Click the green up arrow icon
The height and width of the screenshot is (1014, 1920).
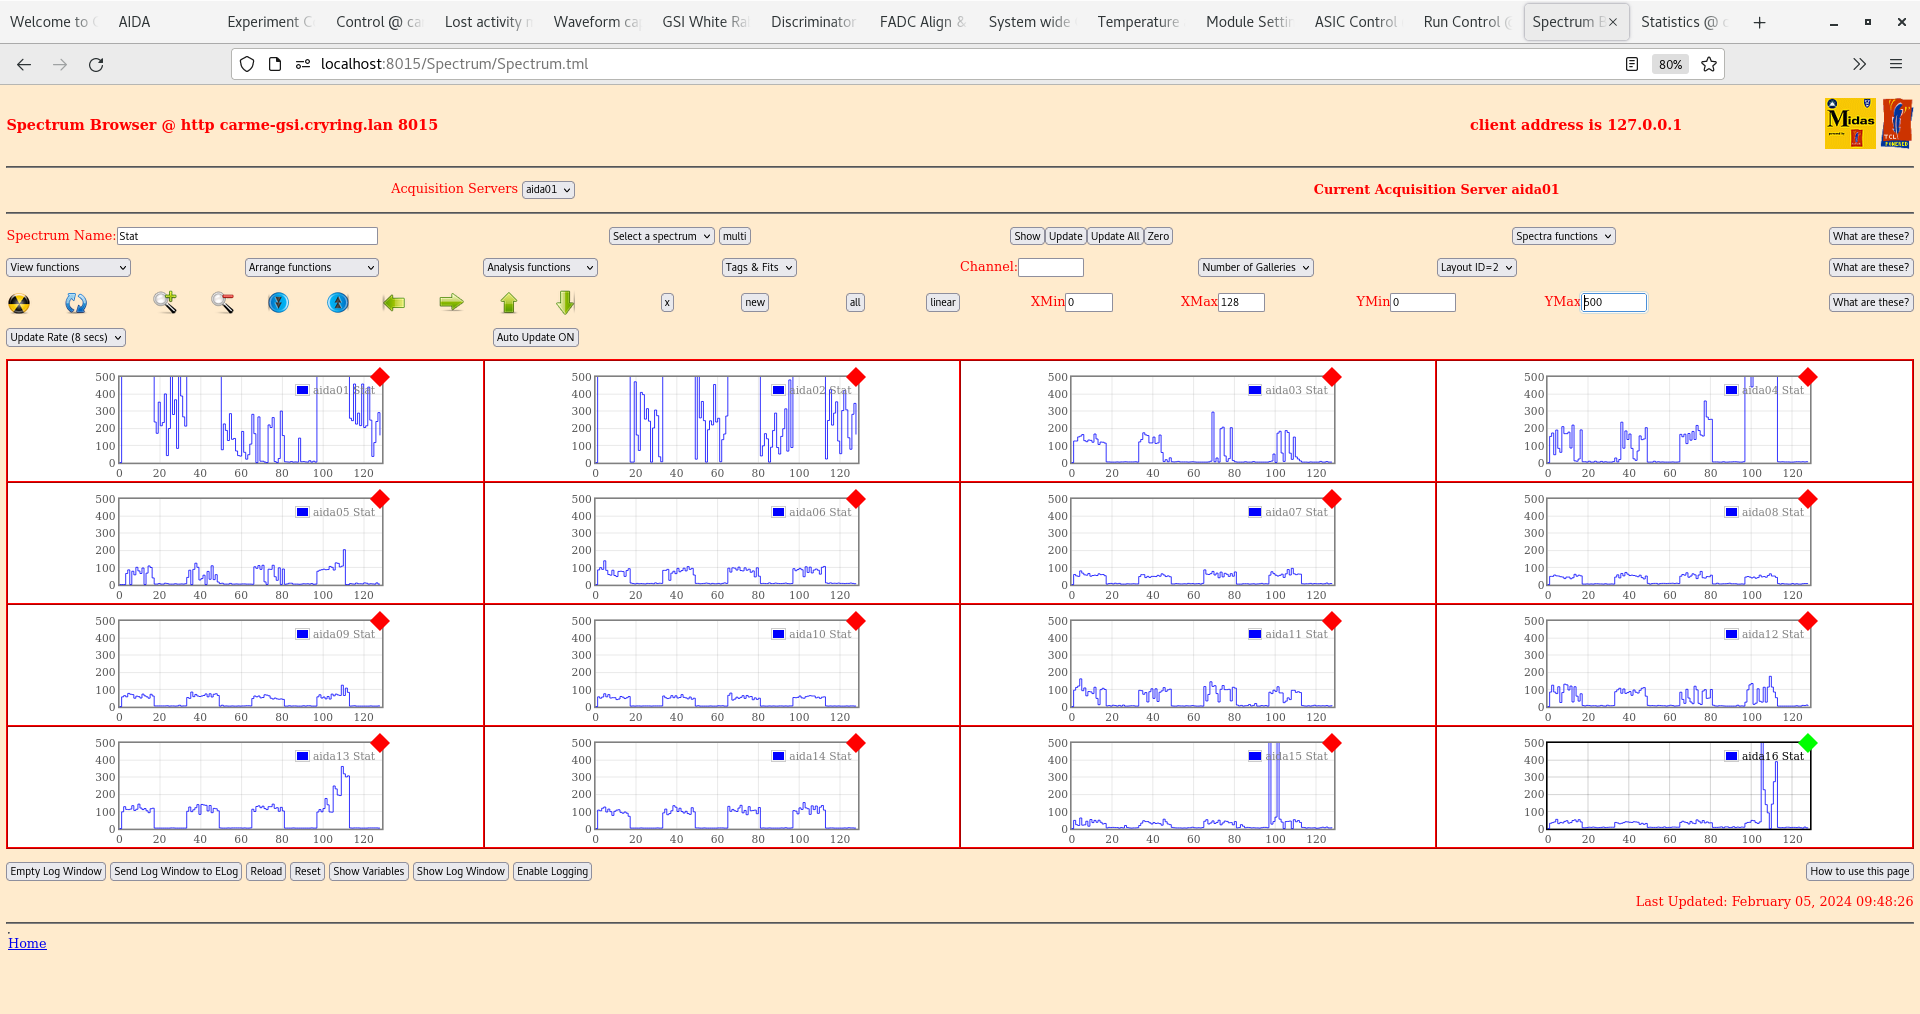coord(509,303)
